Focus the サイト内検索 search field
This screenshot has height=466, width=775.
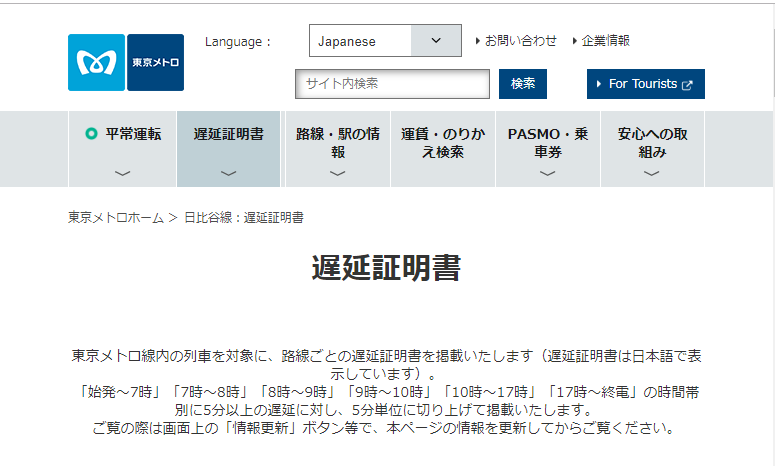click(392, 84)
